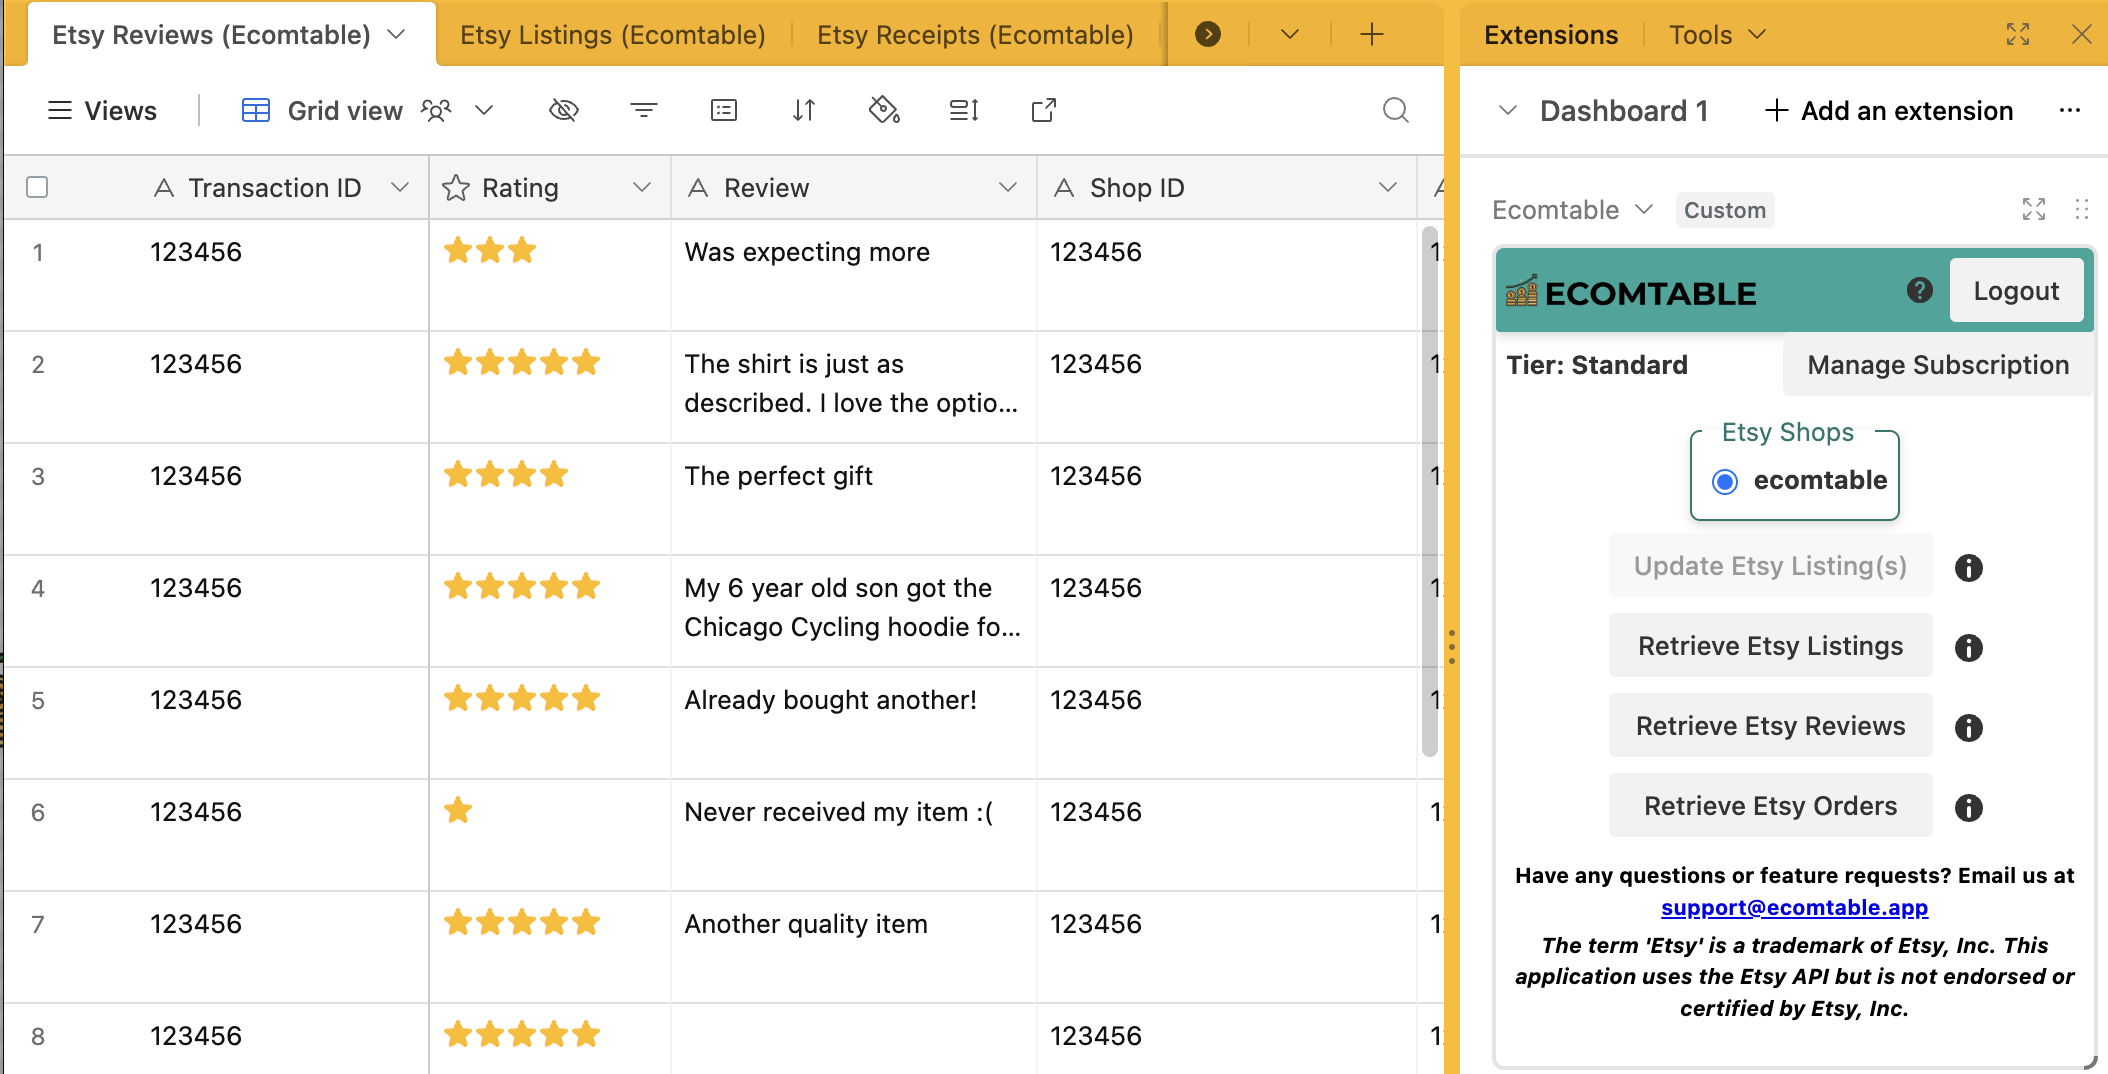Open the support@ecomtable.app email link
This screenshot has width=2108, height=1074.
(1794, 908)
